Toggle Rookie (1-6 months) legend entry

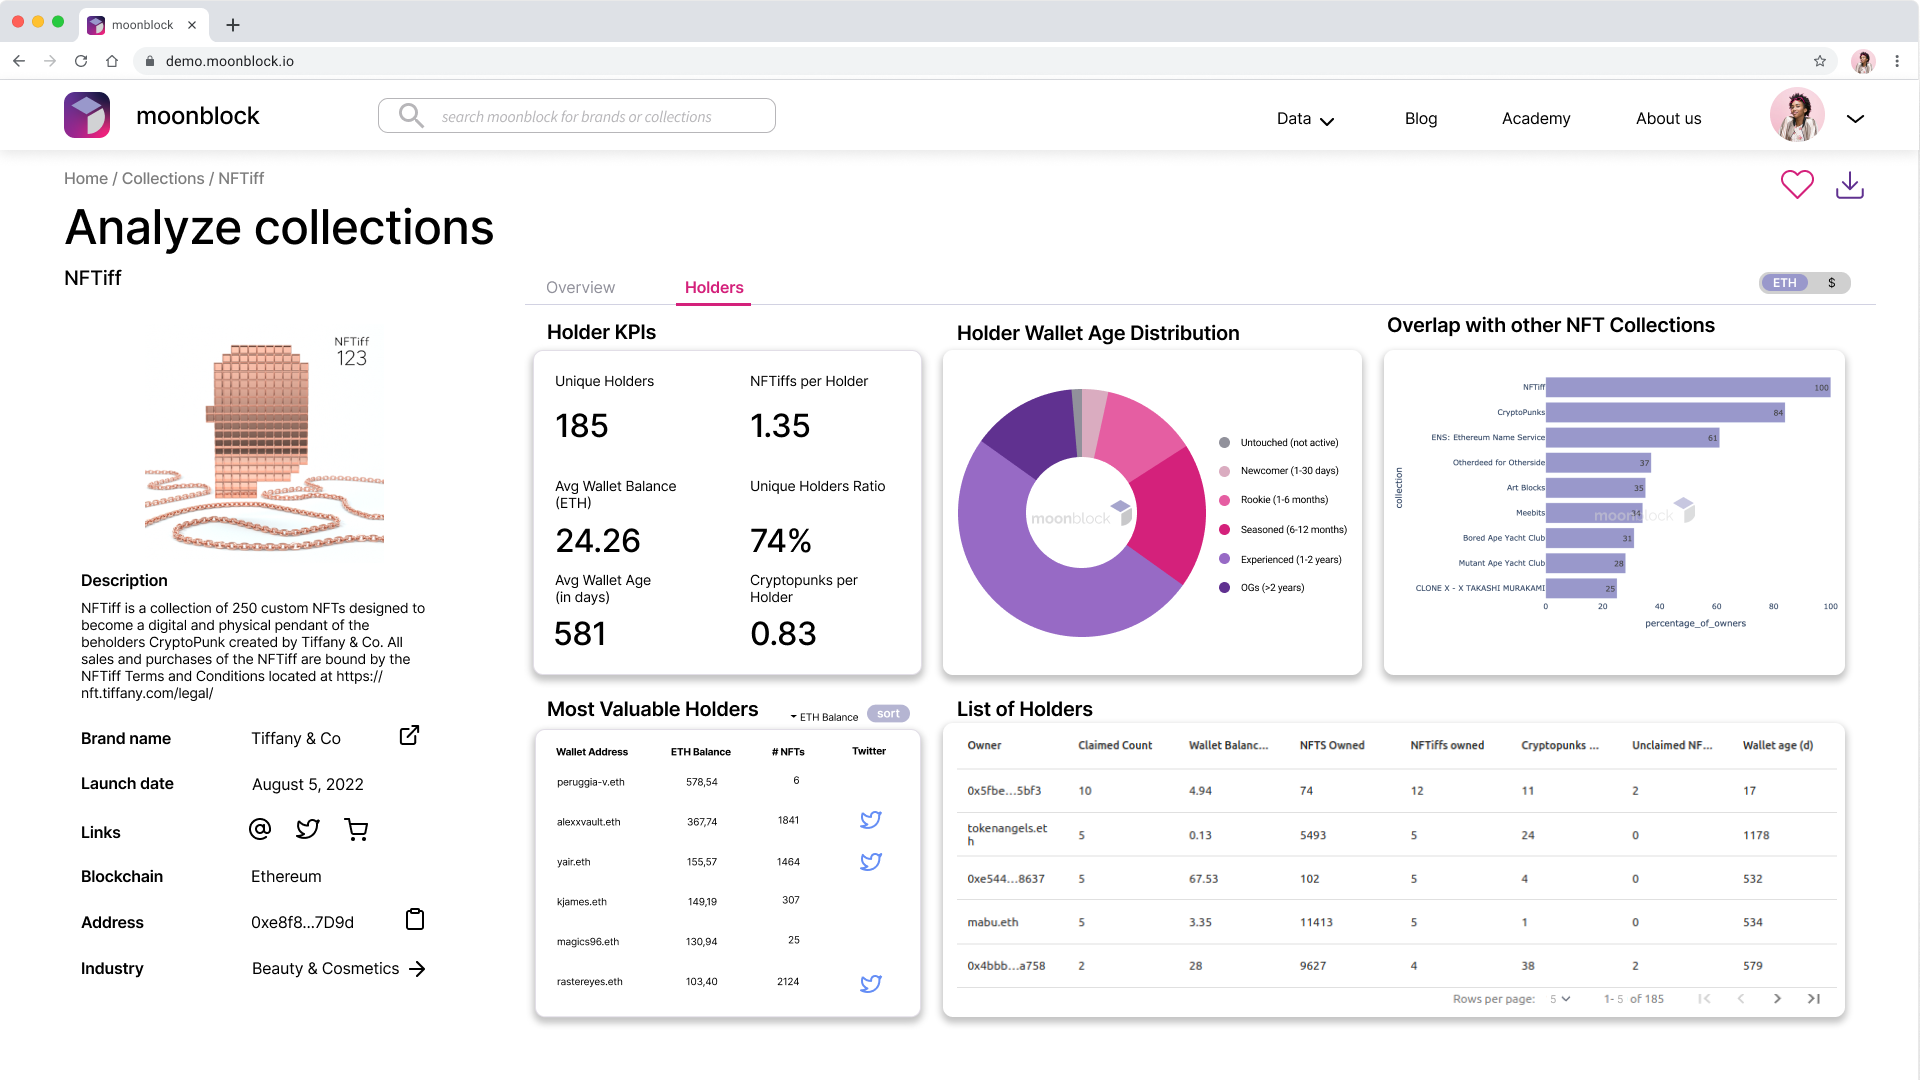(x=1273, y=500)
